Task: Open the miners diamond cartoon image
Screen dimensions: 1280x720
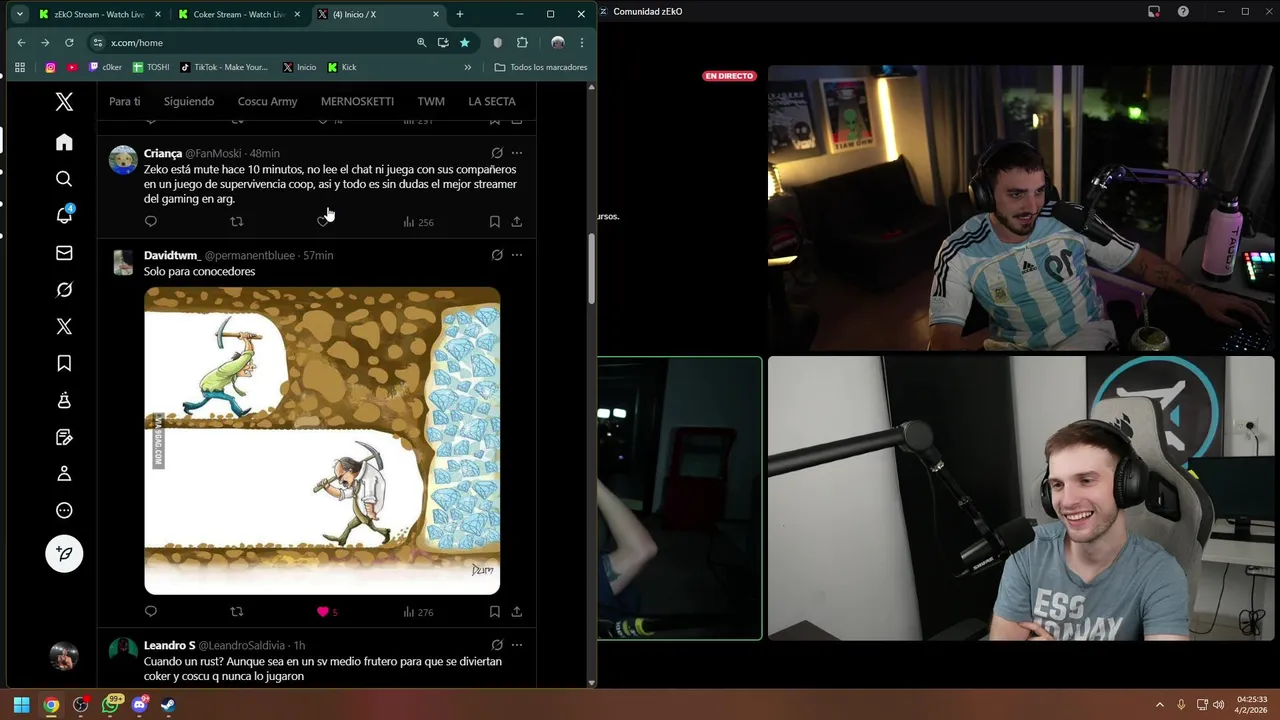Action: tap(322, 440)
